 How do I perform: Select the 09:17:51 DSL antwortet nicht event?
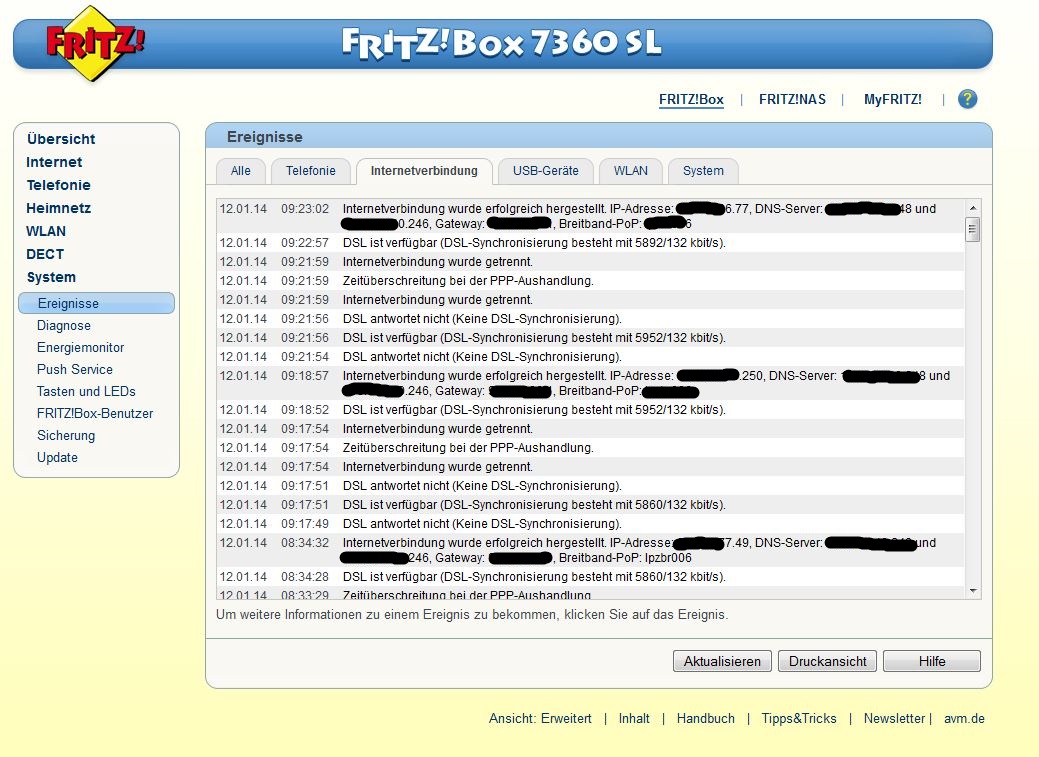click(591, 486)
